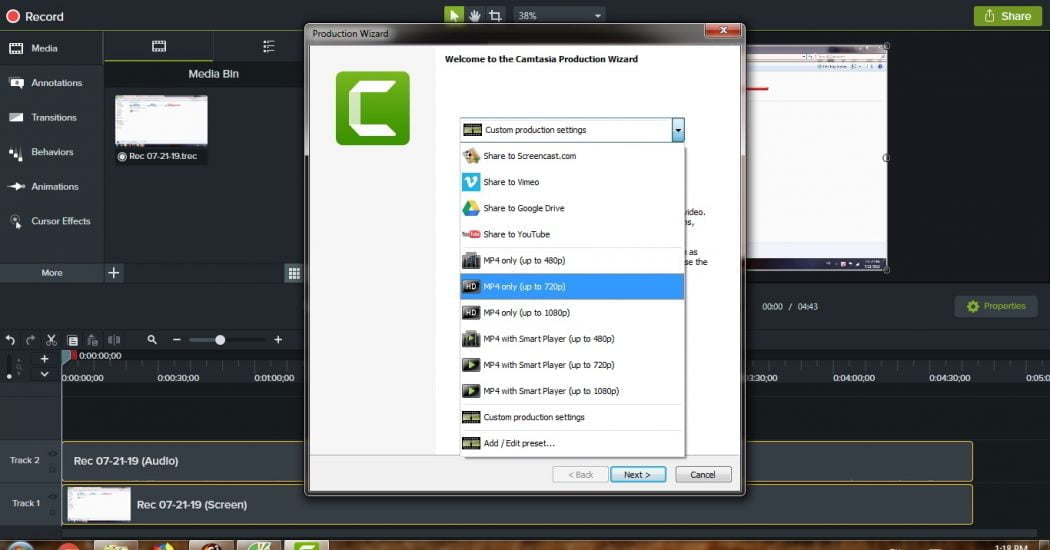Choose MP4 with Smart Player (up to 720p)
Image resolution: width=1050 pixels, height=550 pixels.
coord(572,365)
